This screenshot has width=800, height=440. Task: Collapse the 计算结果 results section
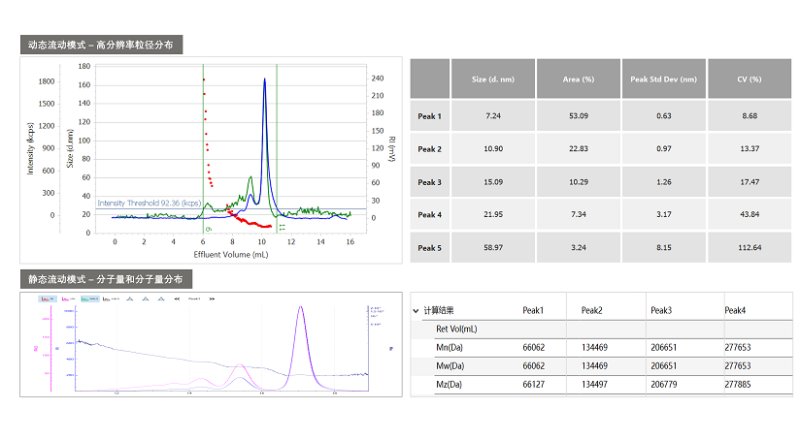(x=416, y=310)
